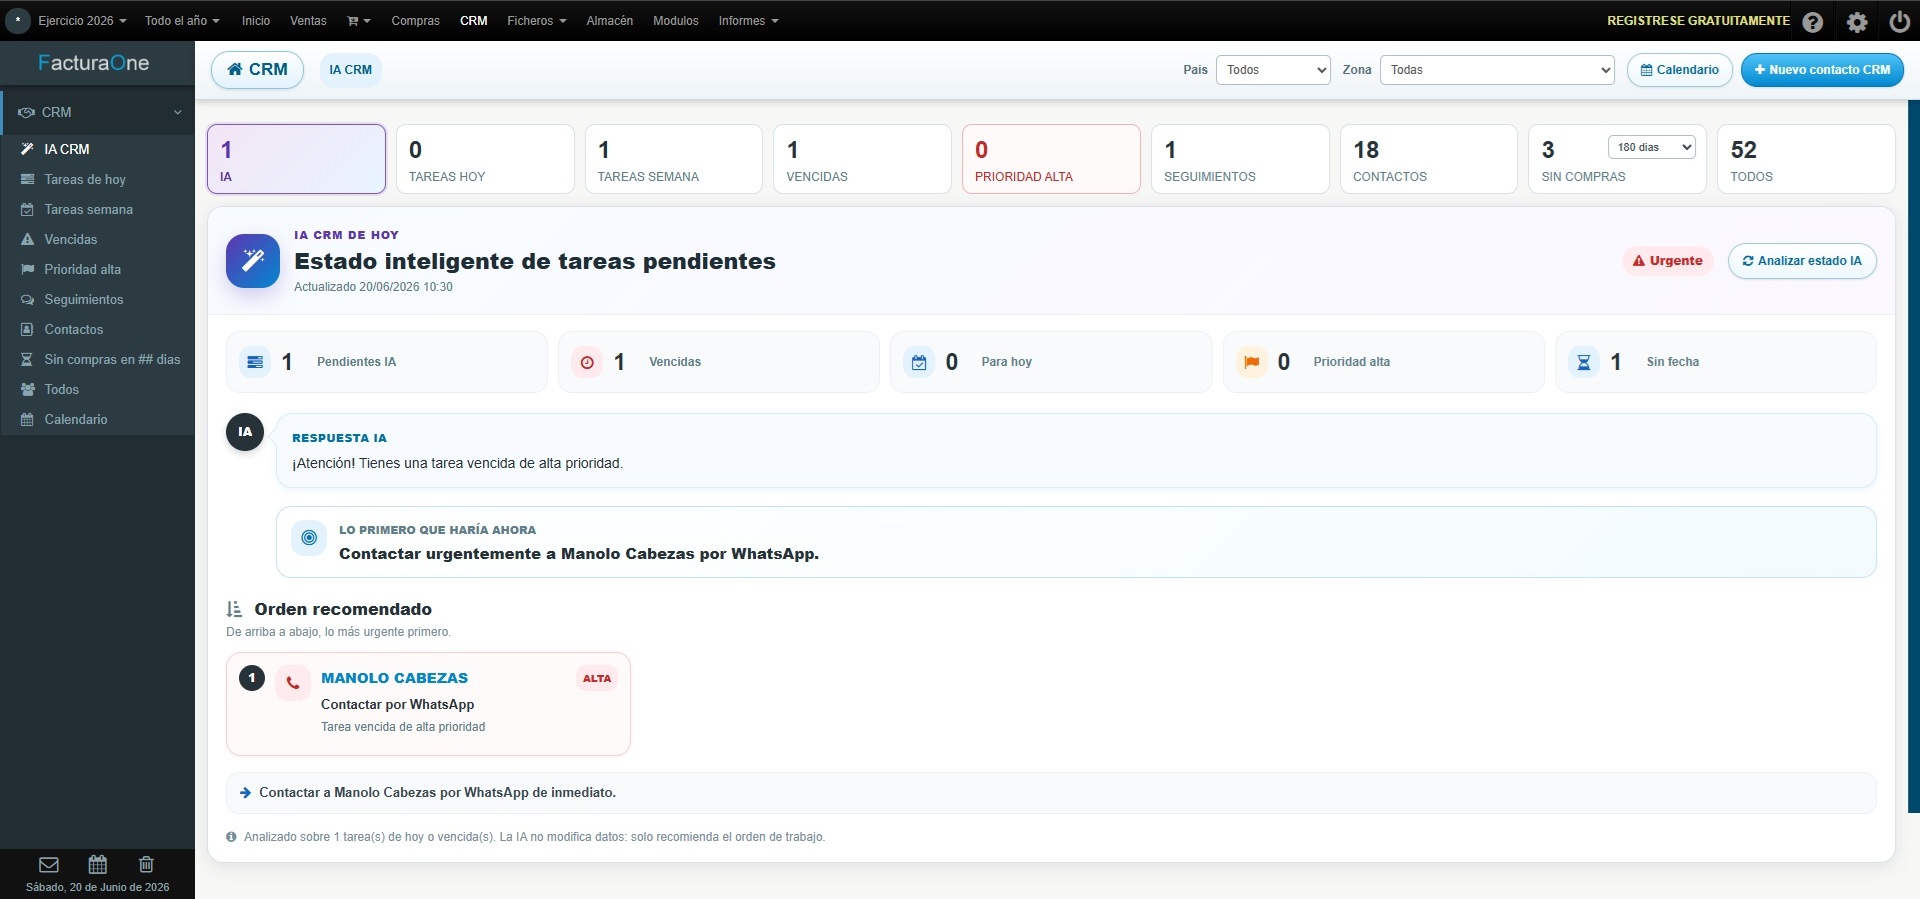Open the help question mark icon
The height and width of the screenshot is (899, 1920).
pos(1812,21)
